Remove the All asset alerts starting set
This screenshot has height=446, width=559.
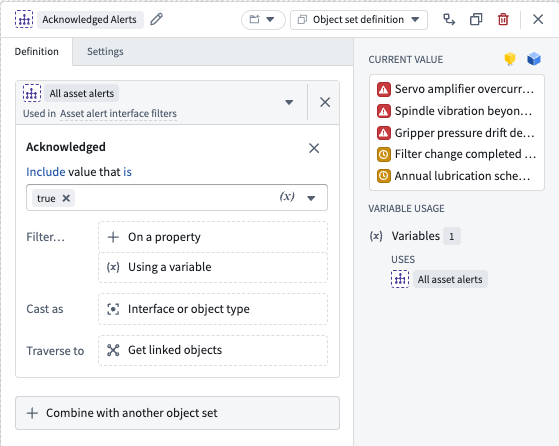(325, 103)
